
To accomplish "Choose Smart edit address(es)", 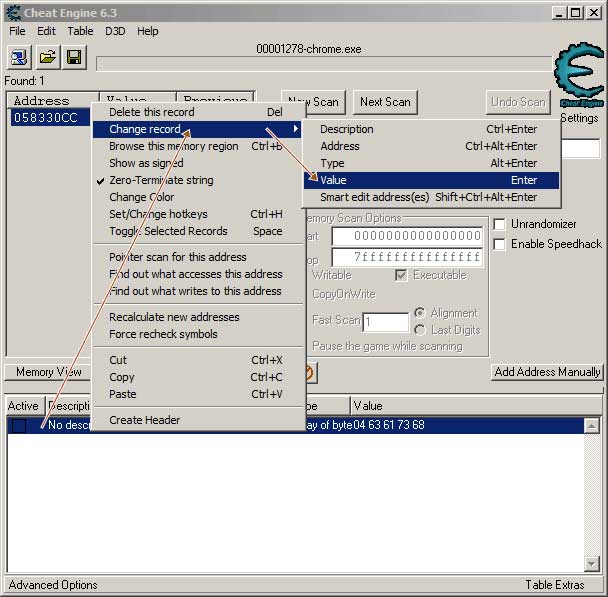I will (431, 197).
